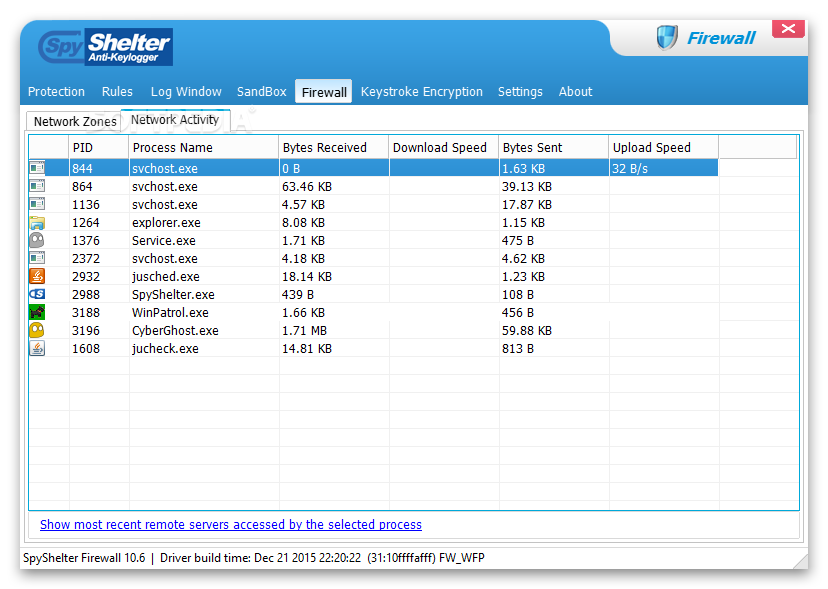The width and height of the screenshot is (828, 589).
Task: Click the svchost.exe icon for PID 864
Action: 37,186
